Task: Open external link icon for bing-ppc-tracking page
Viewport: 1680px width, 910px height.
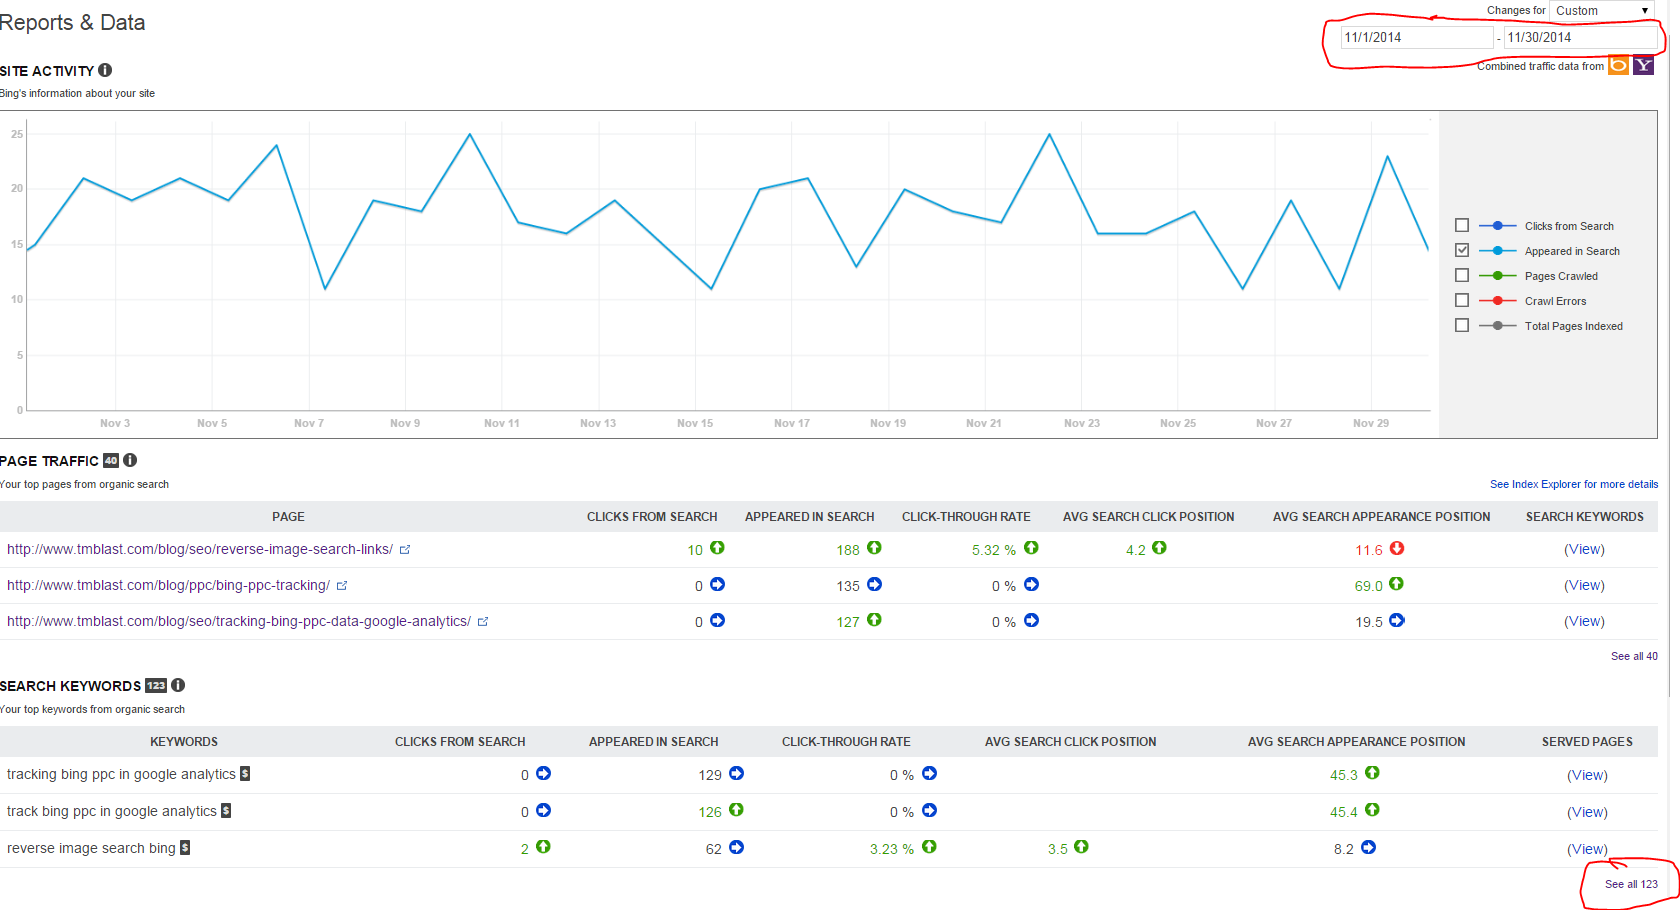Action: [x=342, y=585]
